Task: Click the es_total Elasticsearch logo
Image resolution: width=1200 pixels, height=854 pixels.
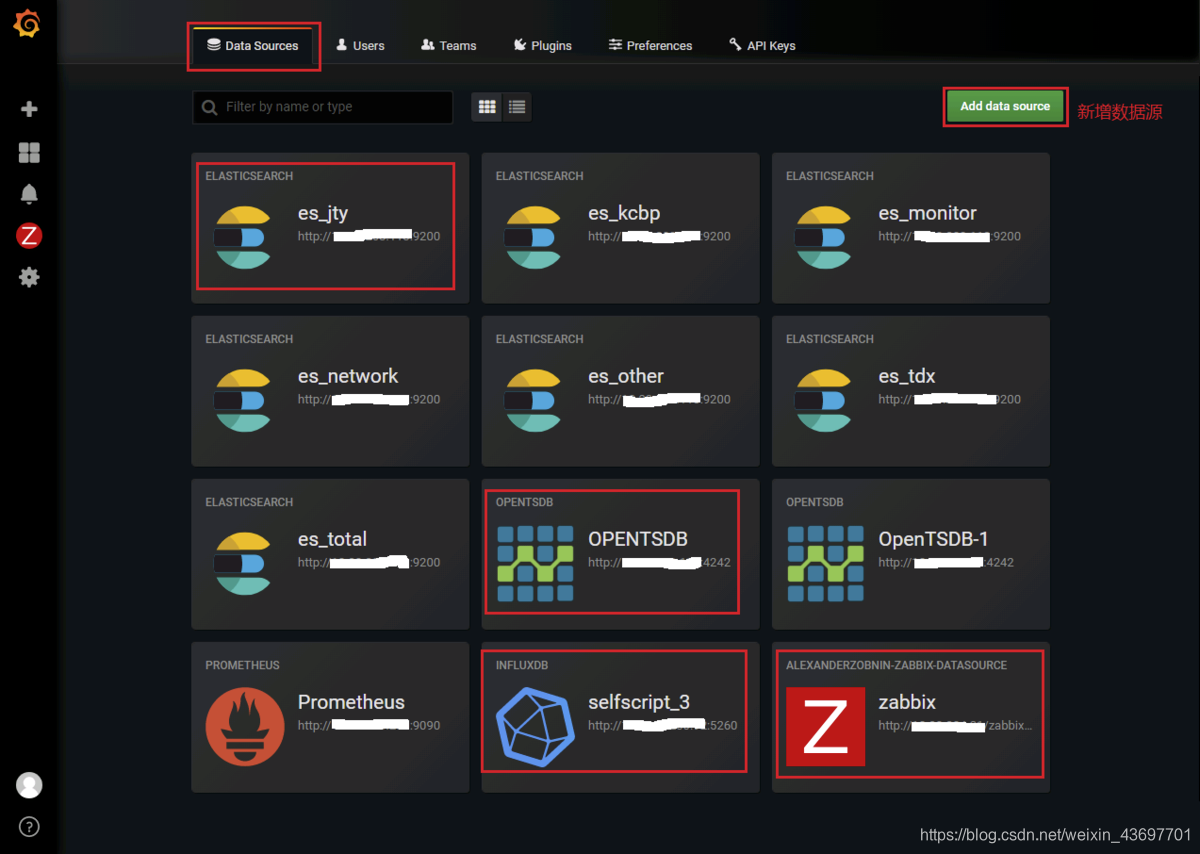Action: pyautogui.click(x=242, y=564)
